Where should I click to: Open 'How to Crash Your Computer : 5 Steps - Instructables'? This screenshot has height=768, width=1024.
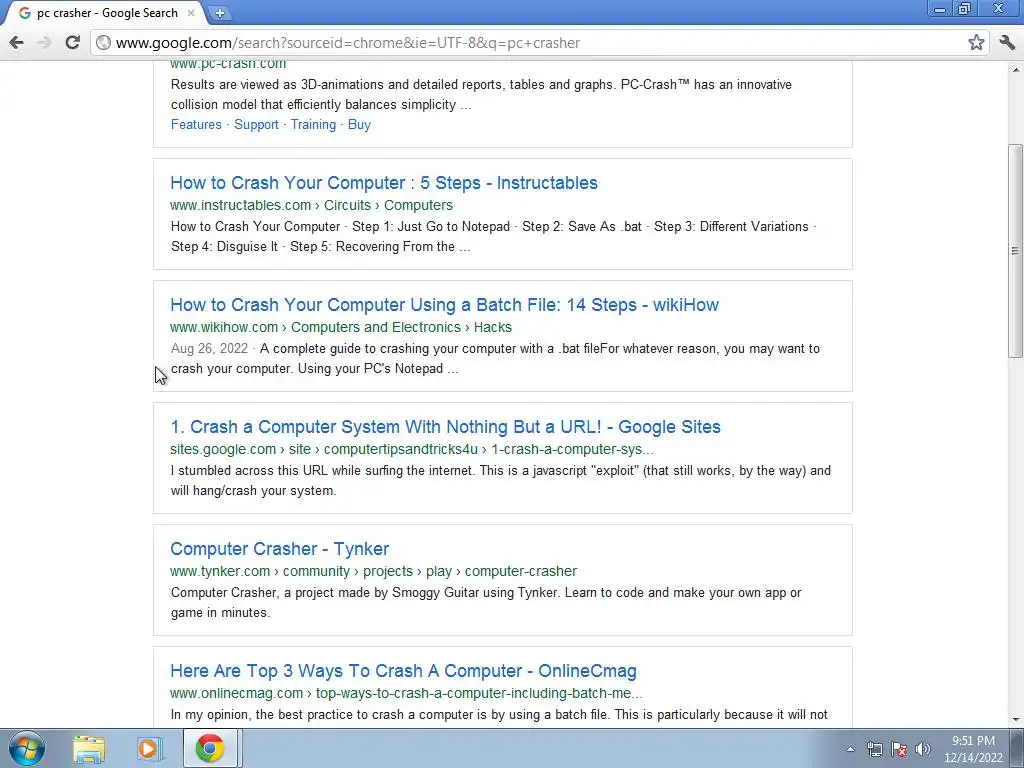[x=383, y=183]
